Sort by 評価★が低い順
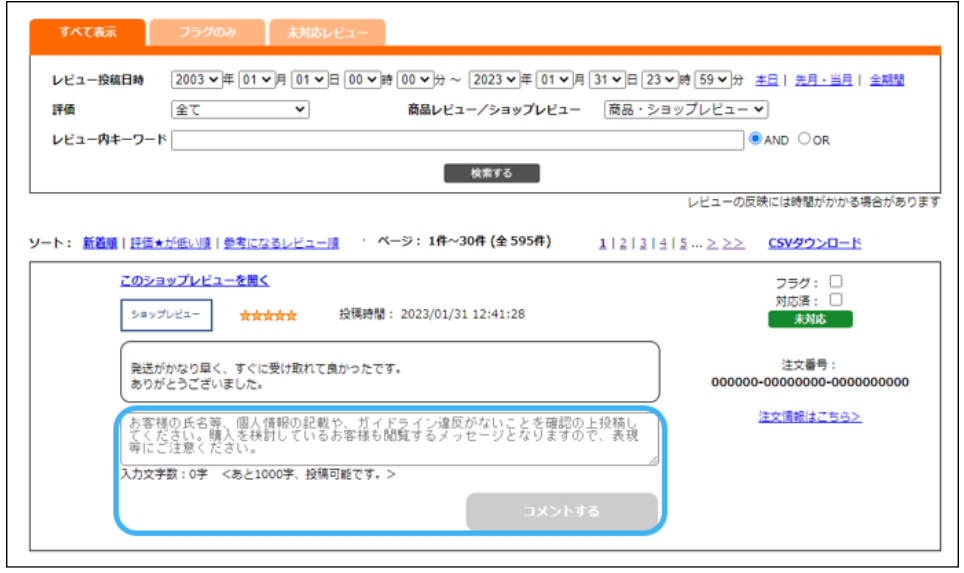Viewport: 964px width, 573px height. click(170, 243)
